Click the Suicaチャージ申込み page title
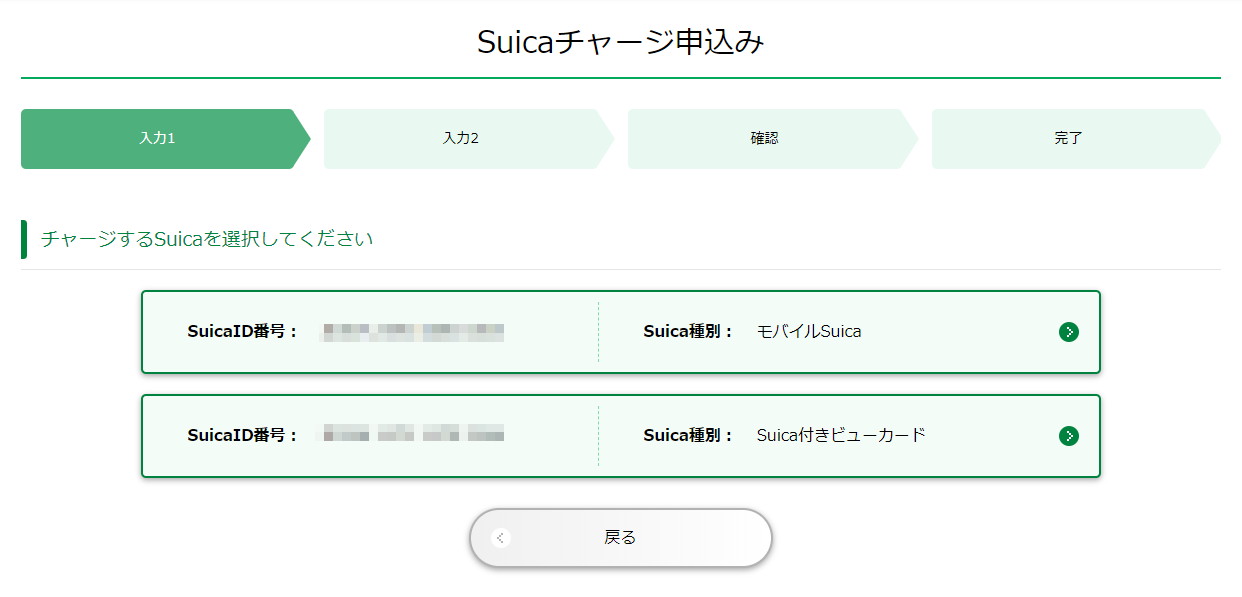The width and height of the screenshot is (1242, 597). click(620, 42)
